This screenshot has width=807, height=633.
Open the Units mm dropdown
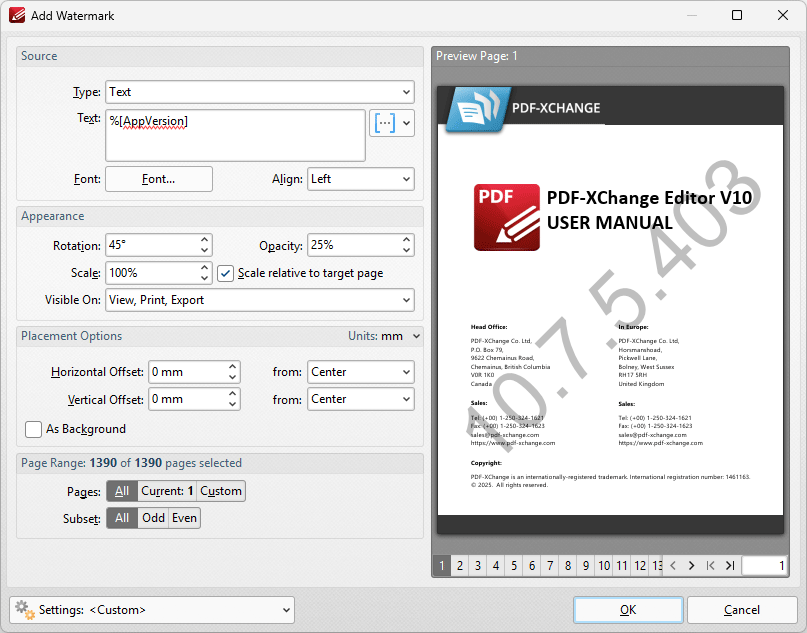pos(384,336)
